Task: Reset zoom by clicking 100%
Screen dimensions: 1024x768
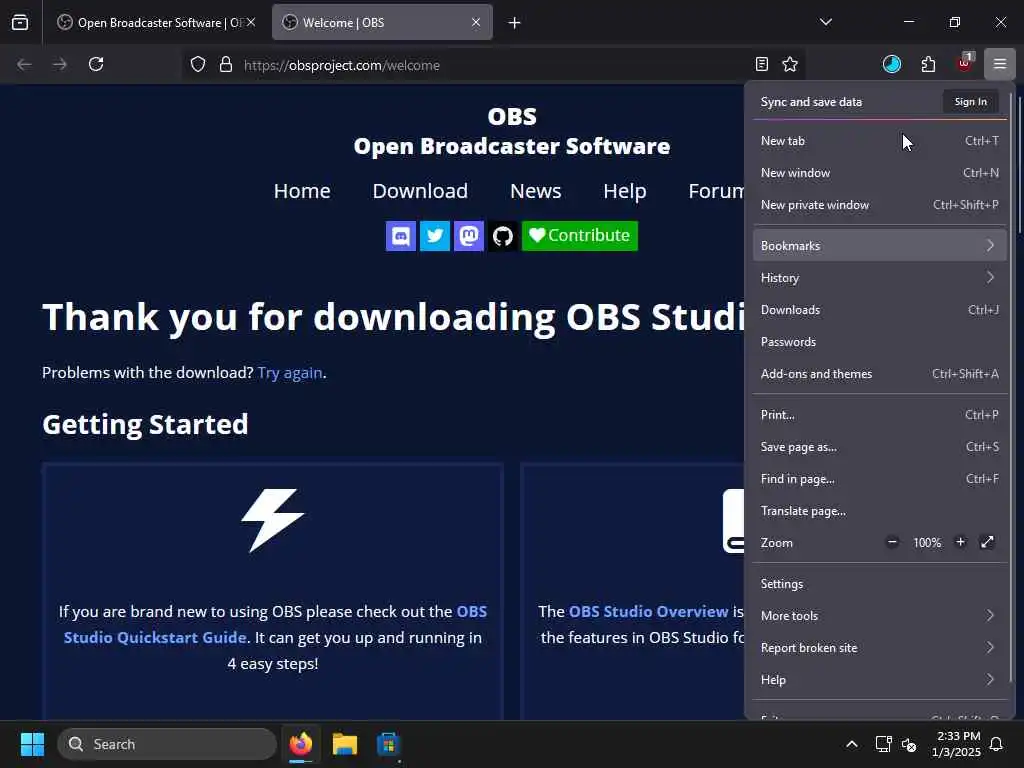Action: tap(927, 543)
